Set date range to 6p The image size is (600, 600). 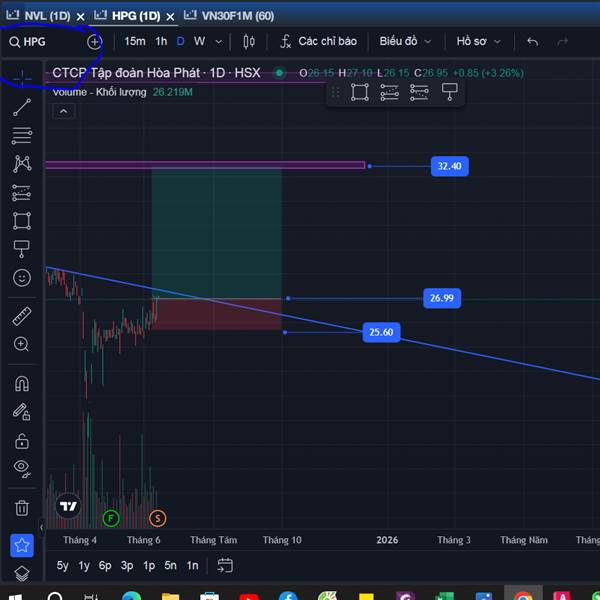tap(105, 565)
